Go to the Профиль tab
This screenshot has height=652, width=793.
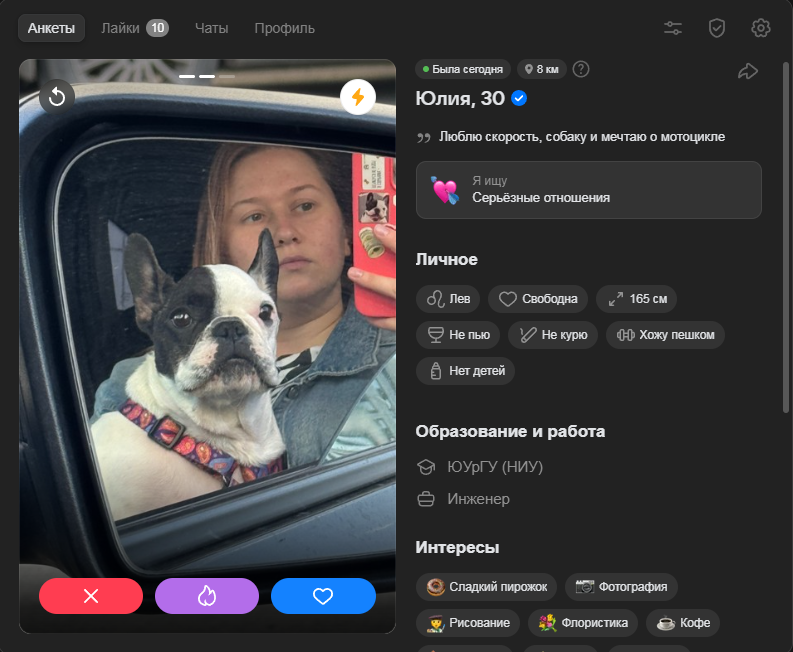(284, 28)
